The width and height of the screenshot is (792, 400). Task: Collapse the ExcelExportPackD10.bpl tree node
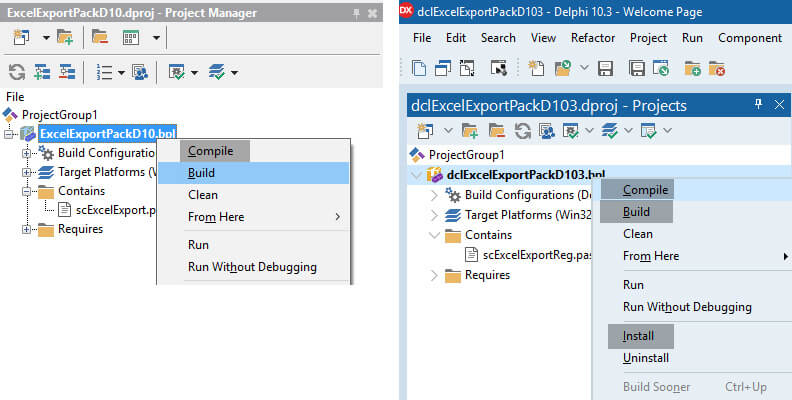click(x=8, y=134)
